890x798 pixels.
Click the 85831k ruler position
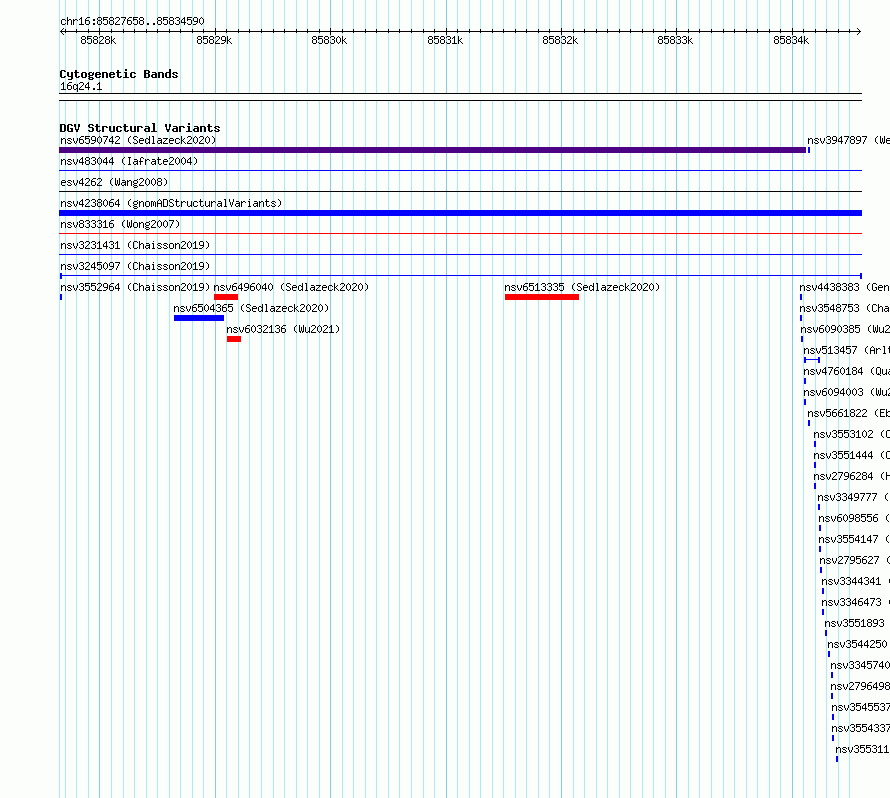point(445,40)
